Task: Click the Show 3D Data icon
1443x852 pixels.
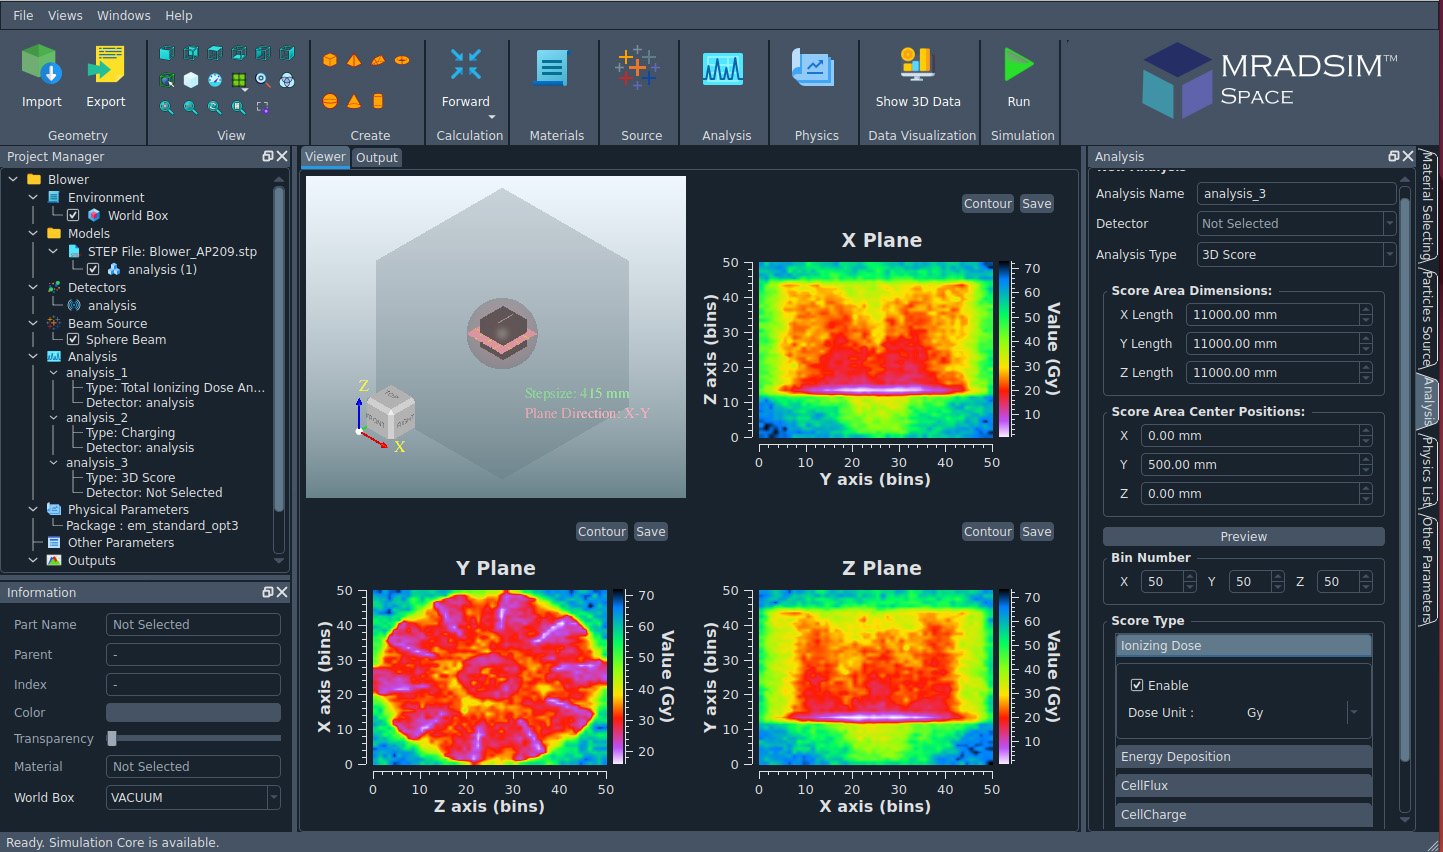Action: (x=916, y=65)
